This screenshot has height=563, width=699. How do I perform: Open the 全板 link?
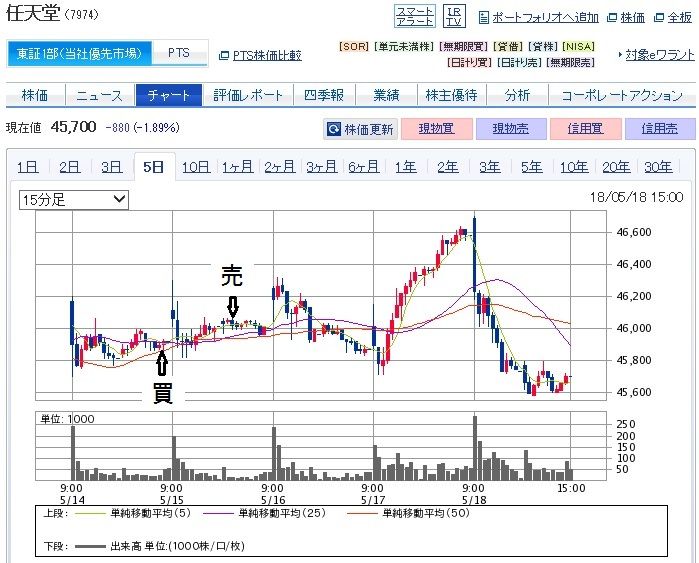pyautogui.click(x=679, y=18)
